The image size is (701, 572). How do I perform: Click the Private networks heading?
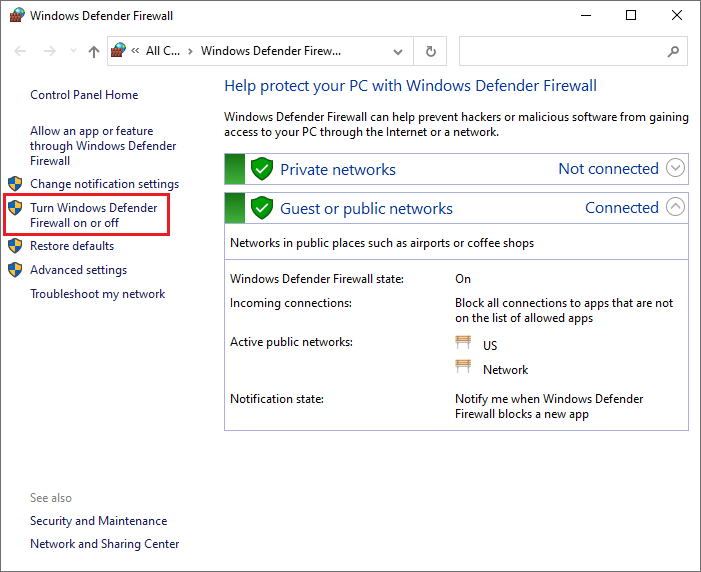coord(338,169)
